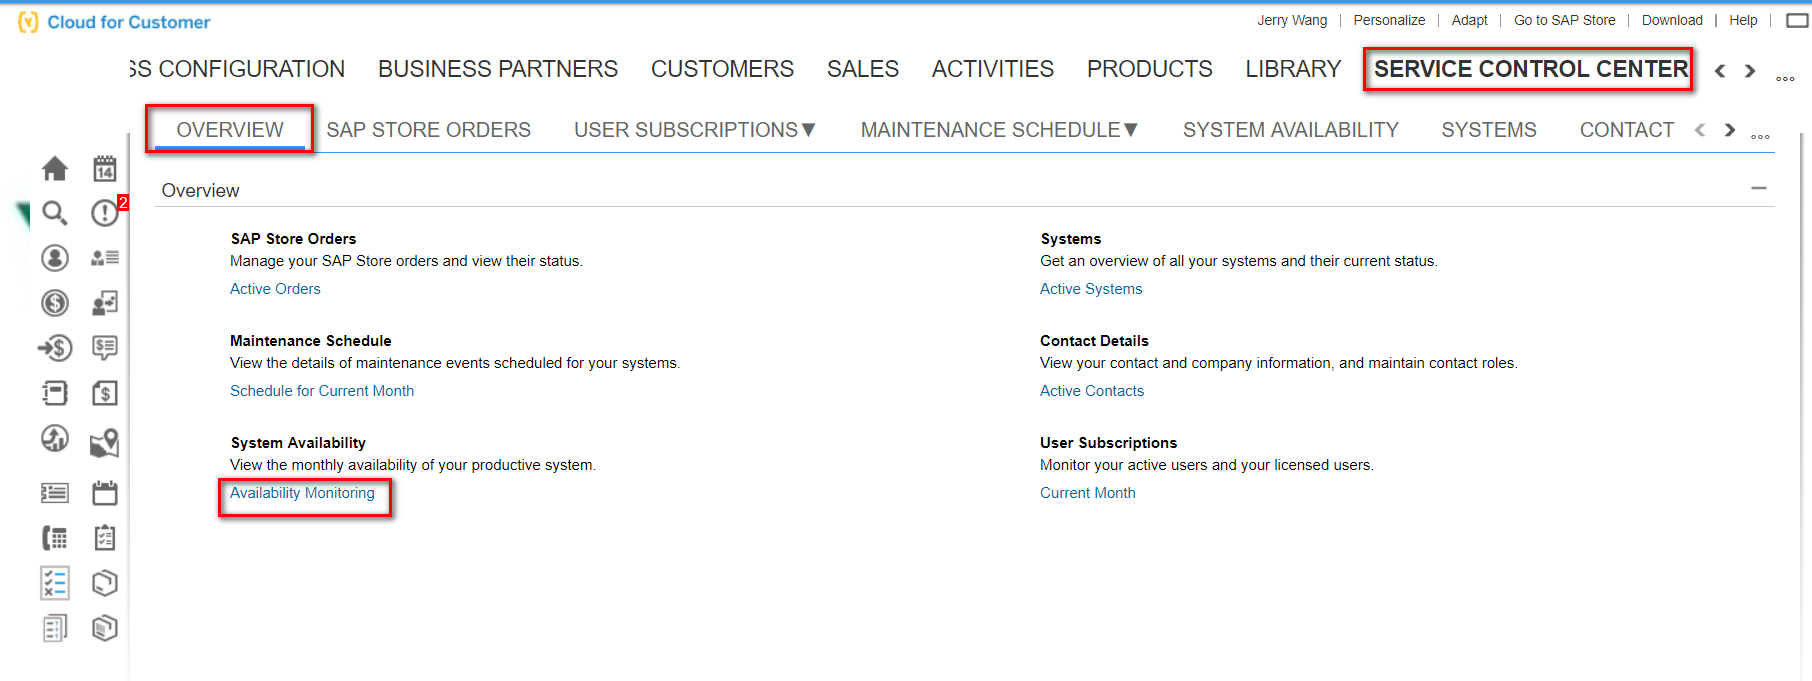Viewport: 1812px width, 681px height.
Task: Click Go to SAP Store
Action: point(1564,20)
